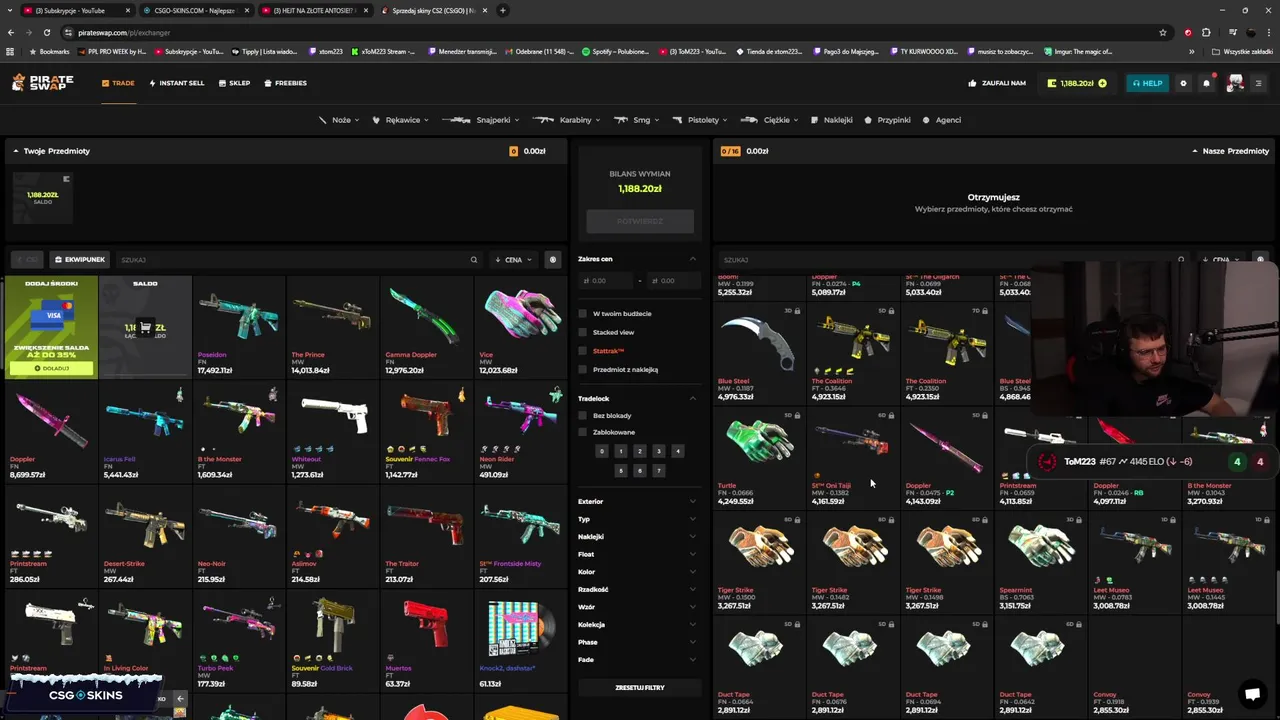The width and height of the screenshot is (1280, 720).
Task: Open a new browser tab
Action: click(502, 10)
